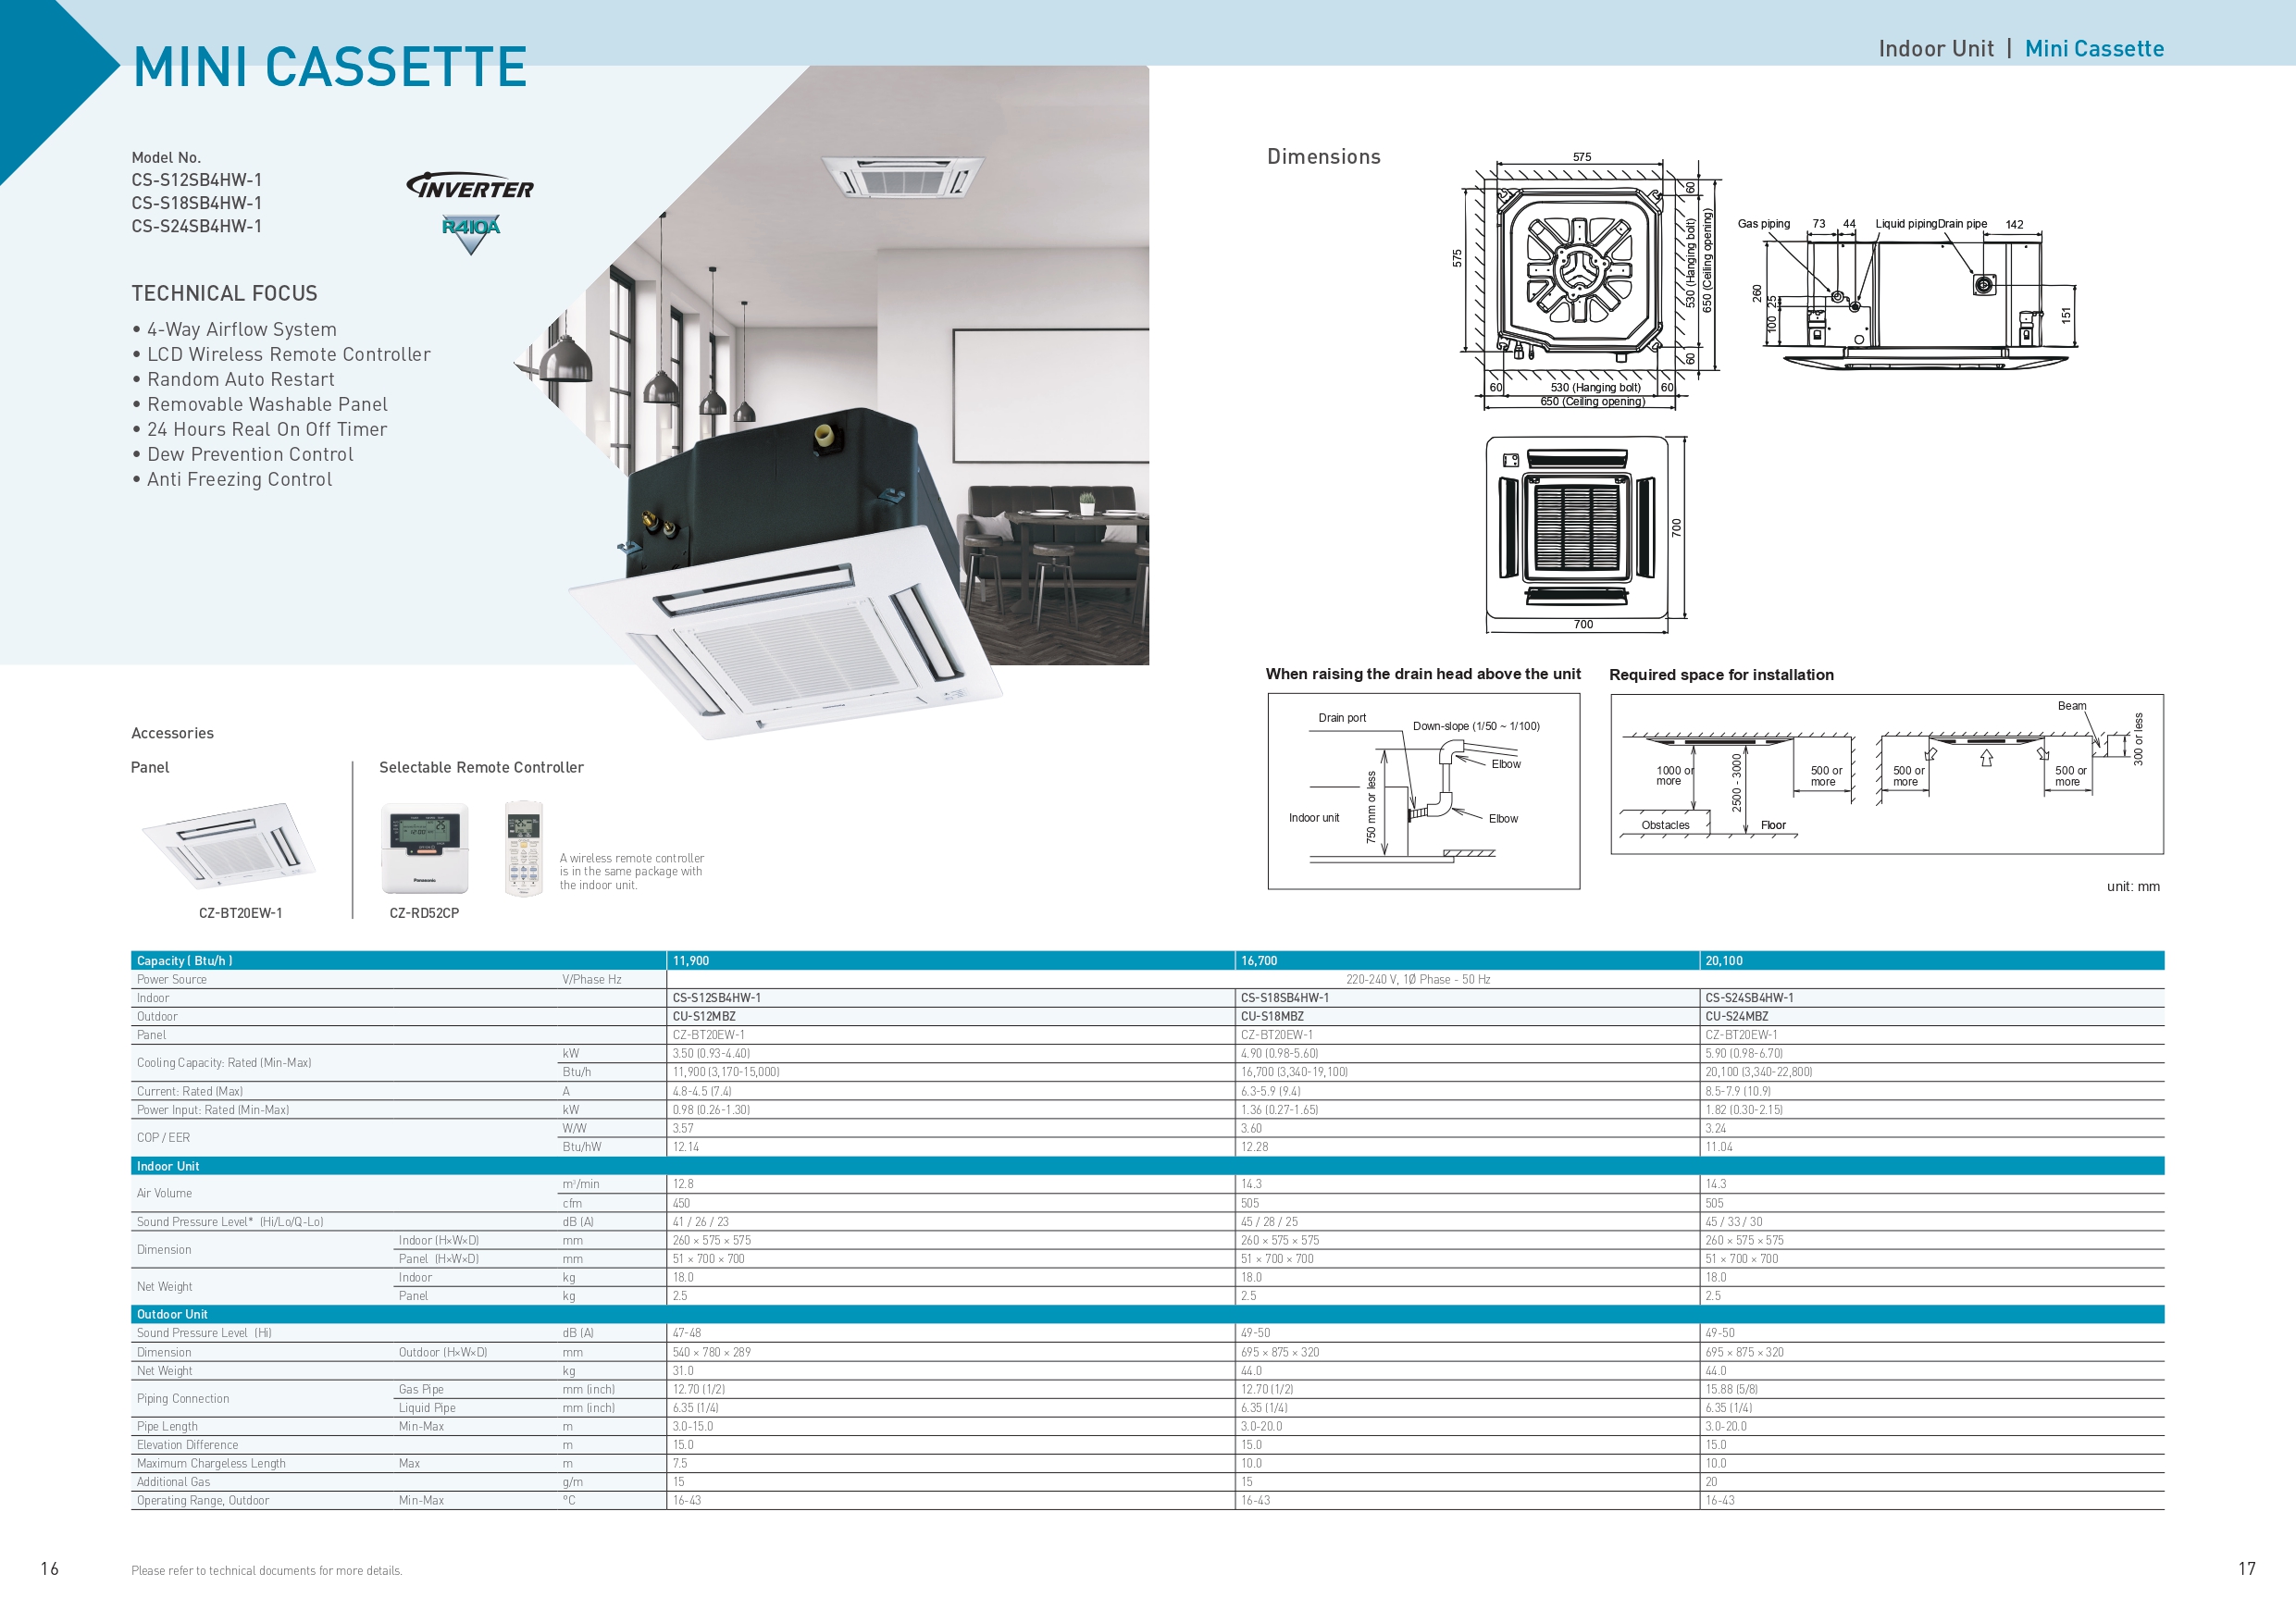The height and width of the screenshot is (1623, 2296).
Task: Click the Sound Pressure Level* (Hi/Lo/Q-Lo) row label
Action: 230,1222
